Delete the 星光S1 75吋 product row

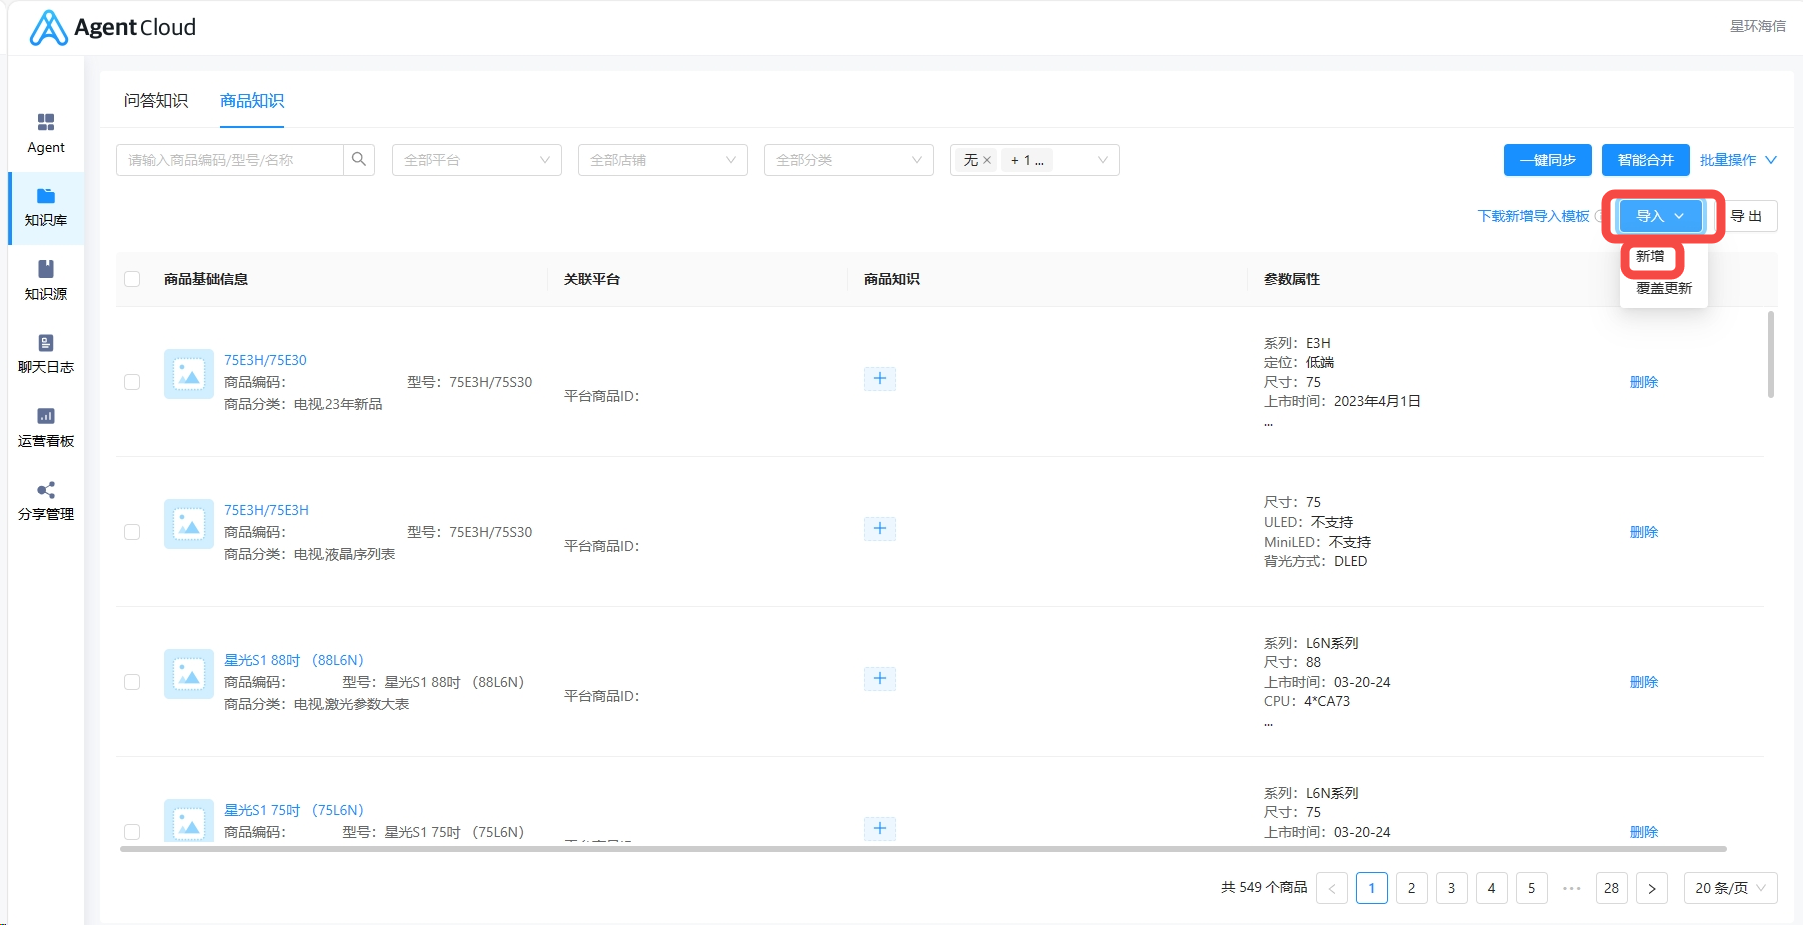1644,832
